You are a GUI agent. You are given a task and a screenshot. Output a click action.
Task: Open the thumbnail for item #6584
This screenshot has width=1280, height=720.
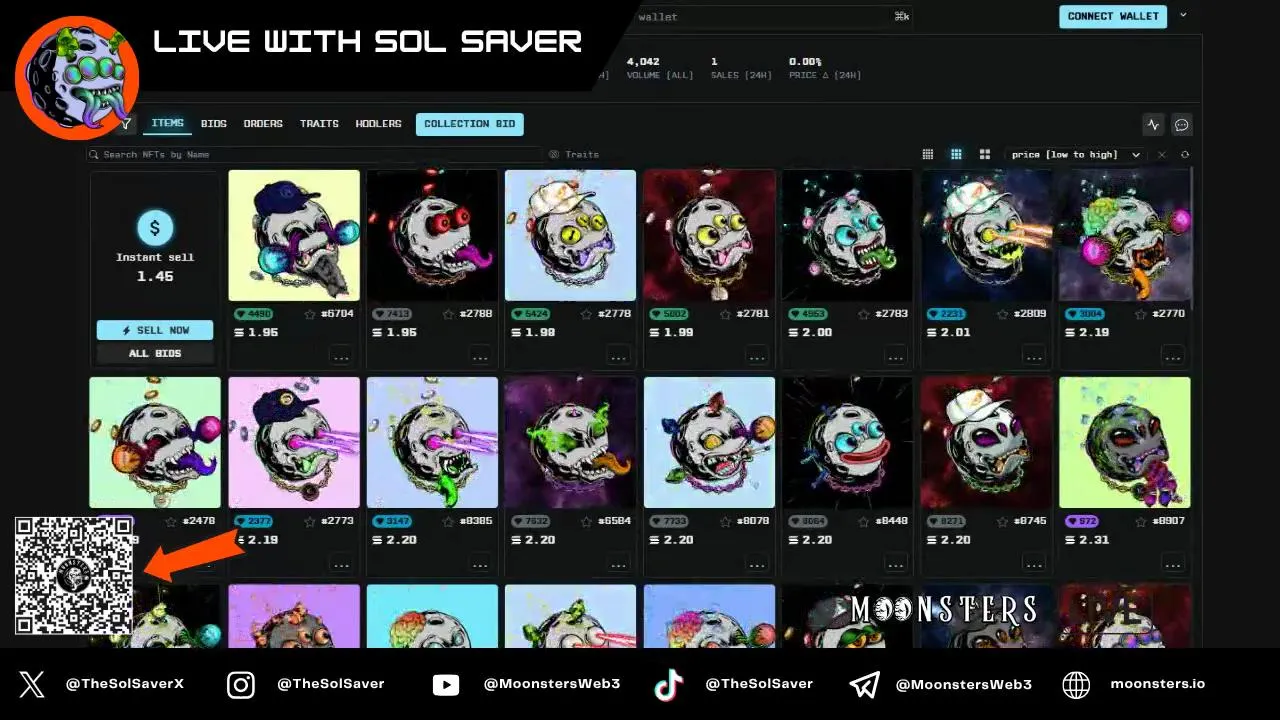(x=570, y=442)
